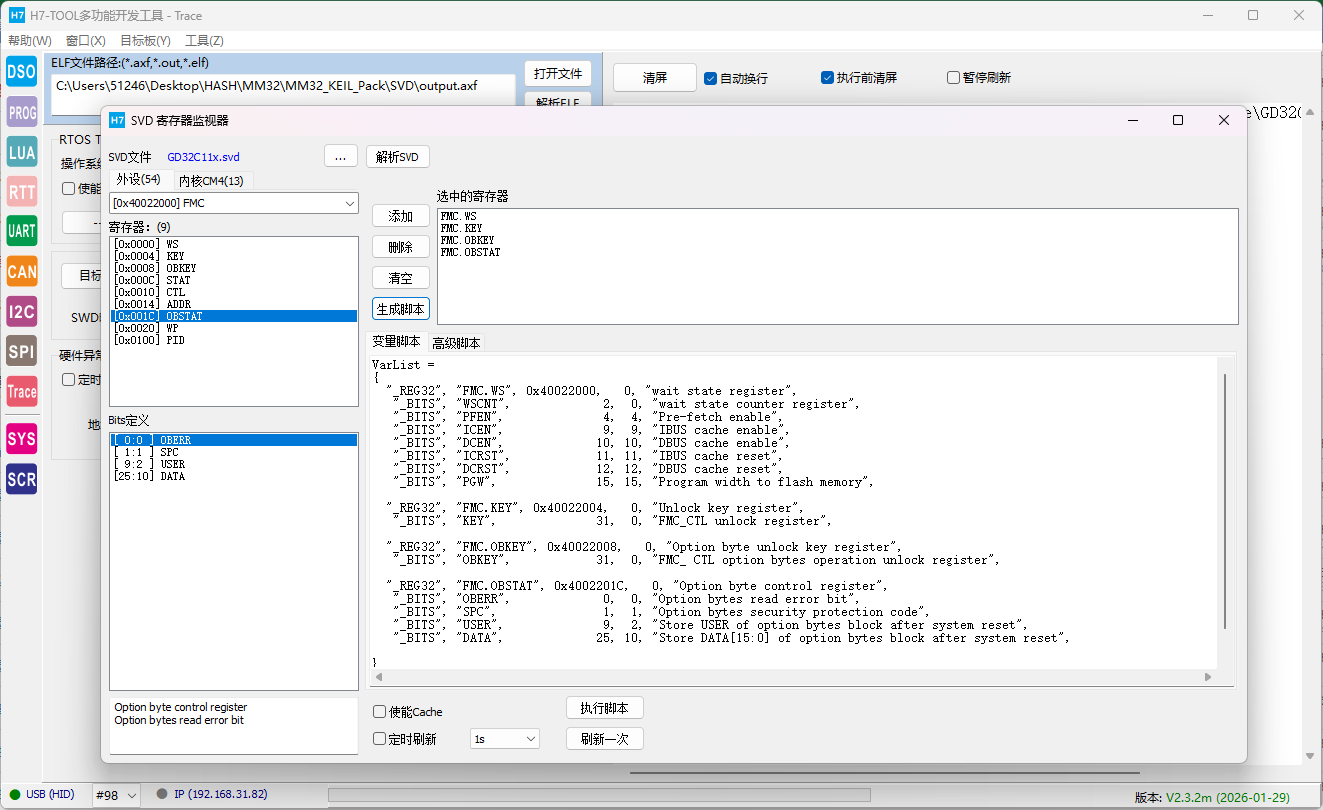Launch the RTT viewer icon
1323x810 pixels.
click(x=22, y=192)
